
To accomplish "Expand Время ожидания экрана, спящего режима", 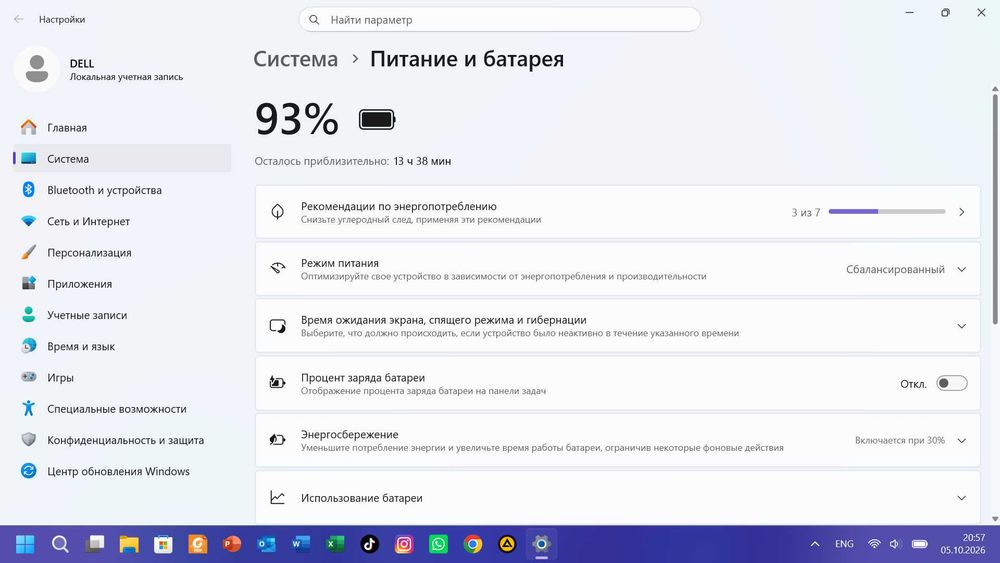I will click(617, 326).
